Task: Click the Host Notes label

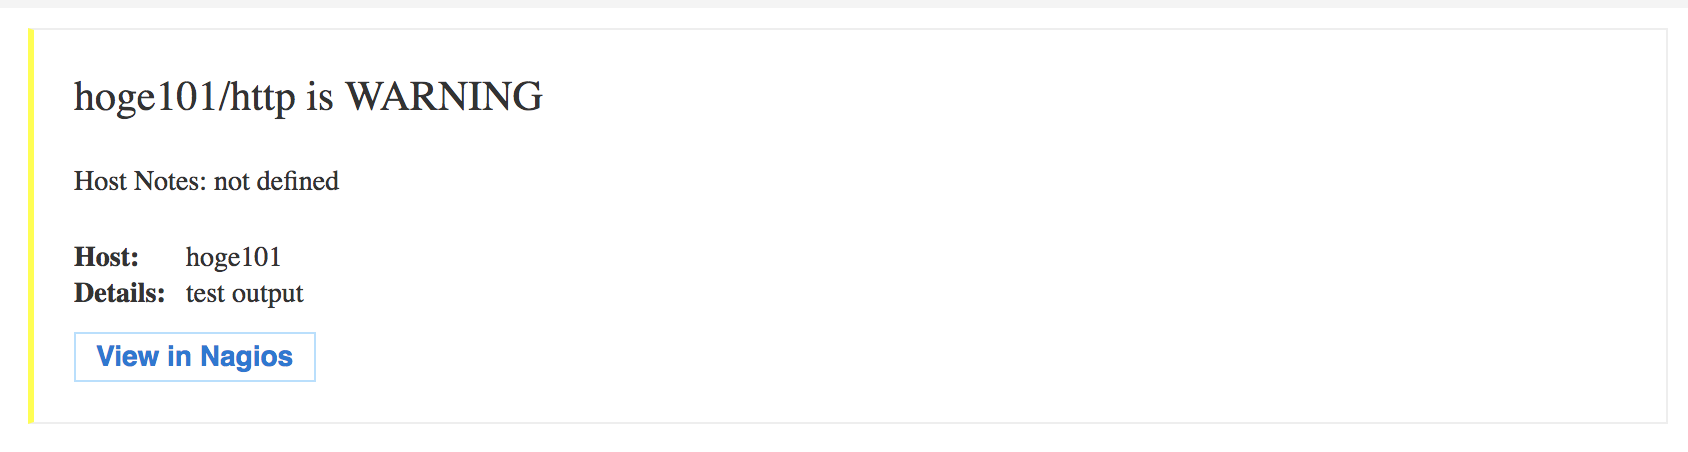Action: [140, 181]
